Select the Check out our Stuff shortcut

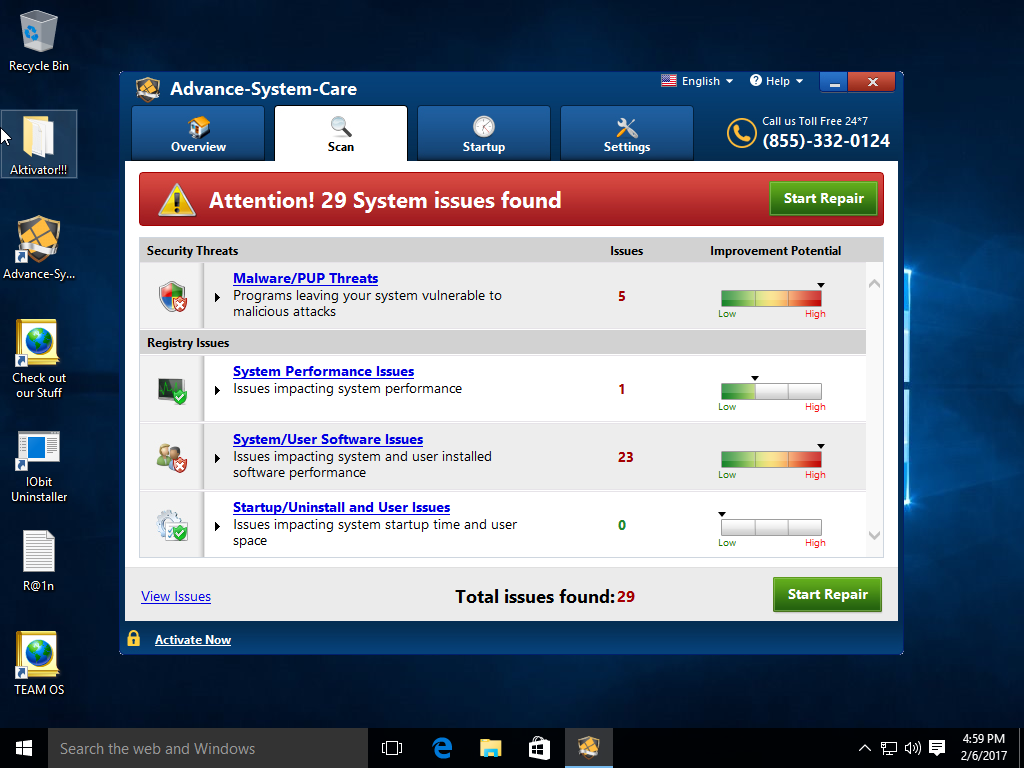click(39, 359)
